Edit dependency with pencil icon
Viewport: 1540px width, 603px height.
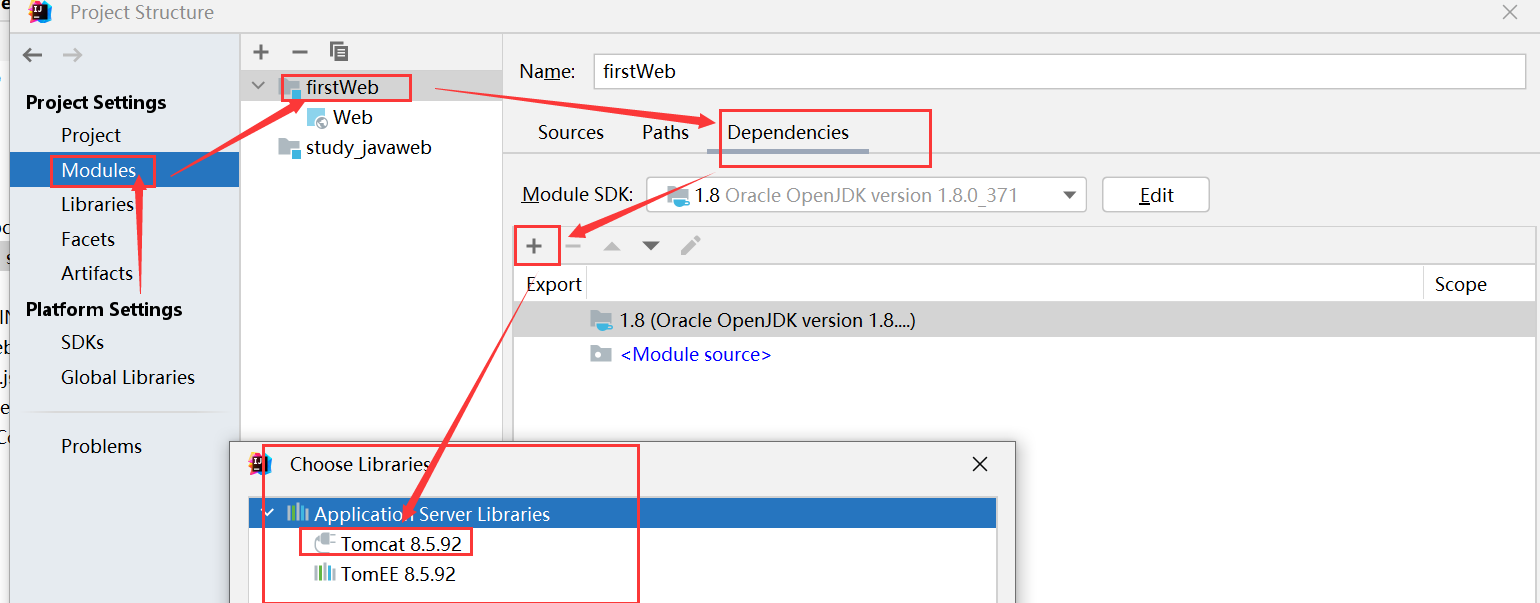[x=691, y=246]
